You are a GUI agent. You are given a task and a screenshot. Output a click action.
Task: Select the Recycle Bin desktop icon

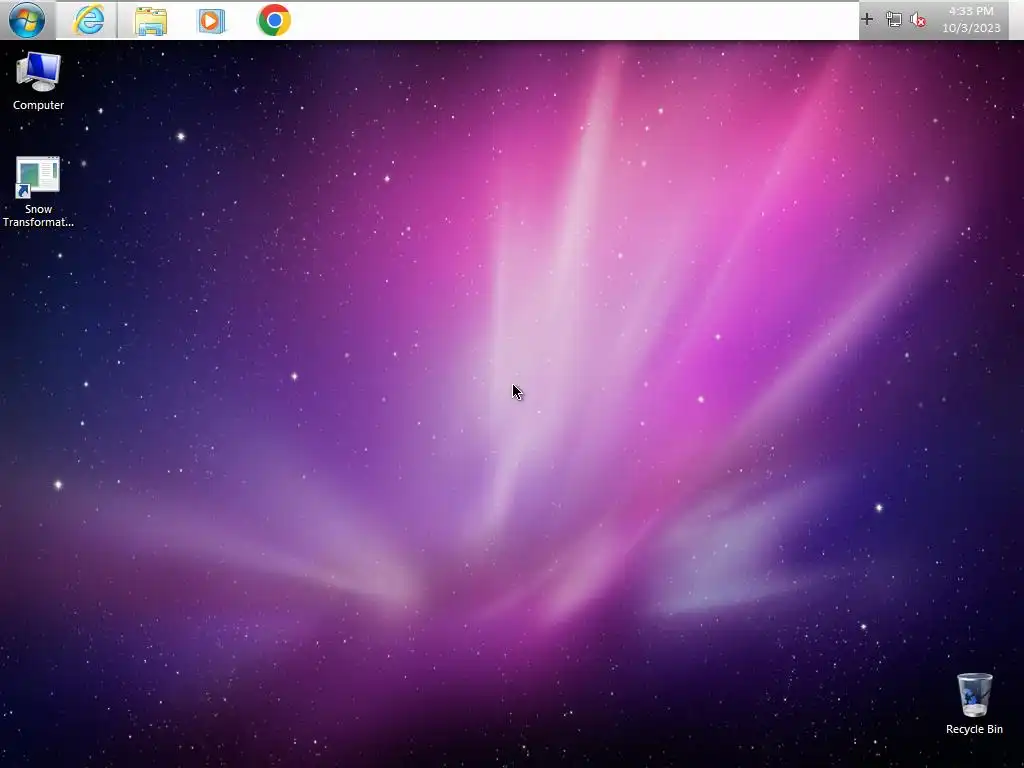[974, 704]
